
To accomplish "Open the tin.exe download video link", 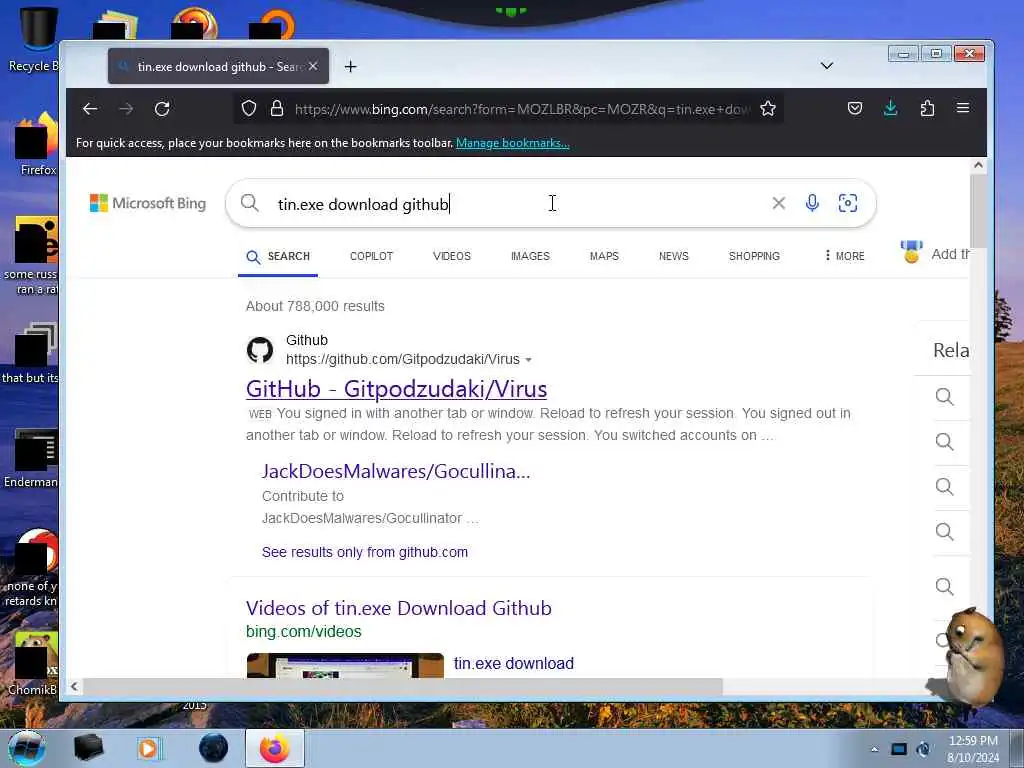I will [513, 664].
